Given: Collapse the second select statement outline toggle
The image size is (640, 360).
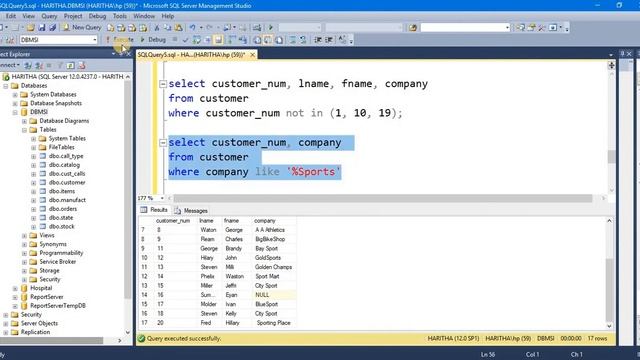Looking at the screenshot, I should (163, 143).
